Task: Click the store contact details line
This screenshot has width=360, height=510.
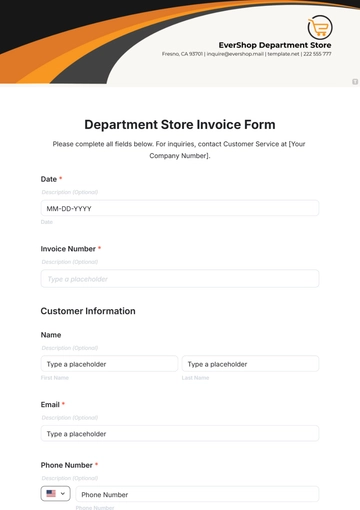Action: pos(247,54)
